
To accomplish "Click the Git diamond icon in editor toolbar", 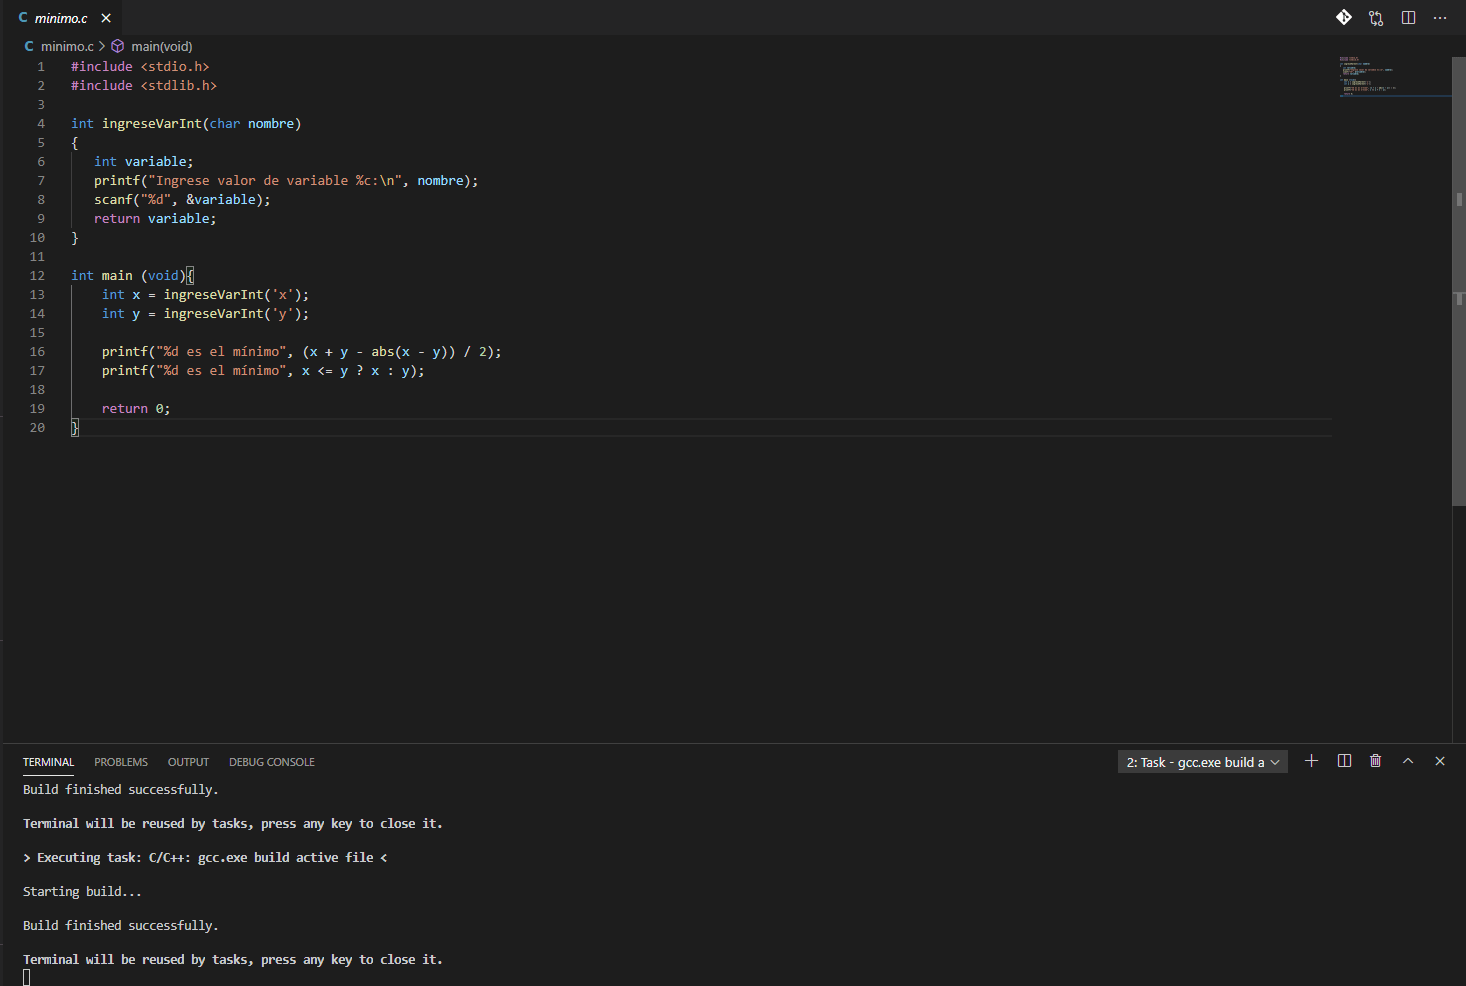I will coord(1344,17).
